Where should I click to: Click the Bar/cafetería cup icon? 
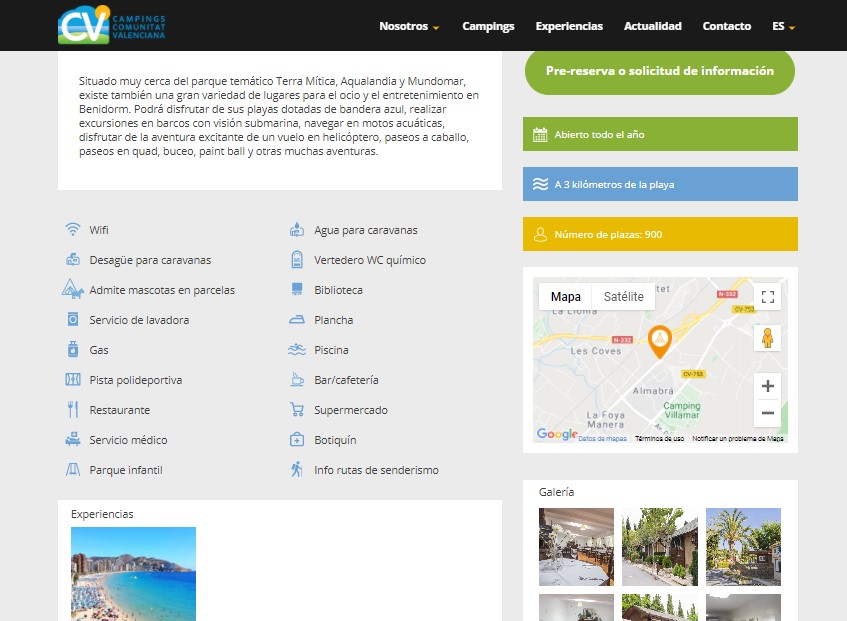(297, 380)
